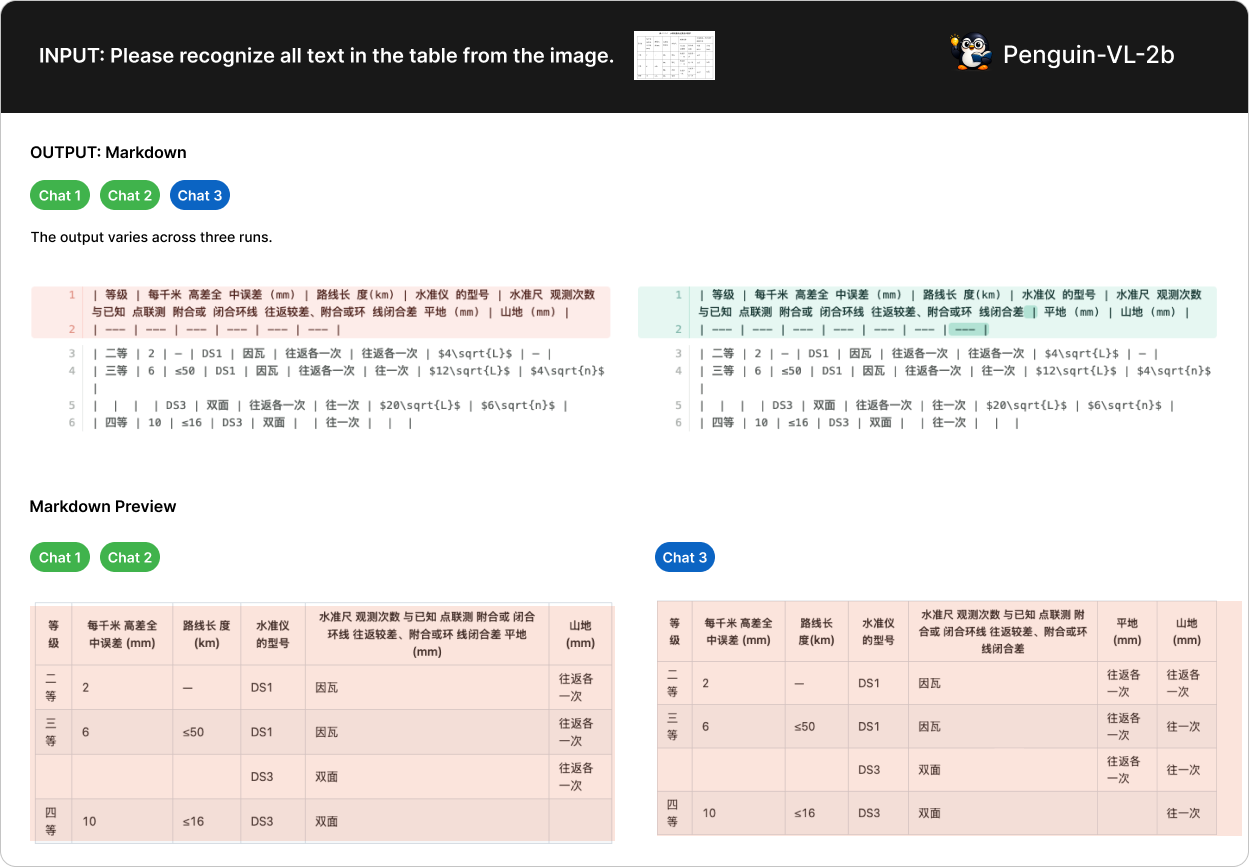
Task: Select Chat 2 under OUTPUT: Markdown
Action: coord(130,195)
